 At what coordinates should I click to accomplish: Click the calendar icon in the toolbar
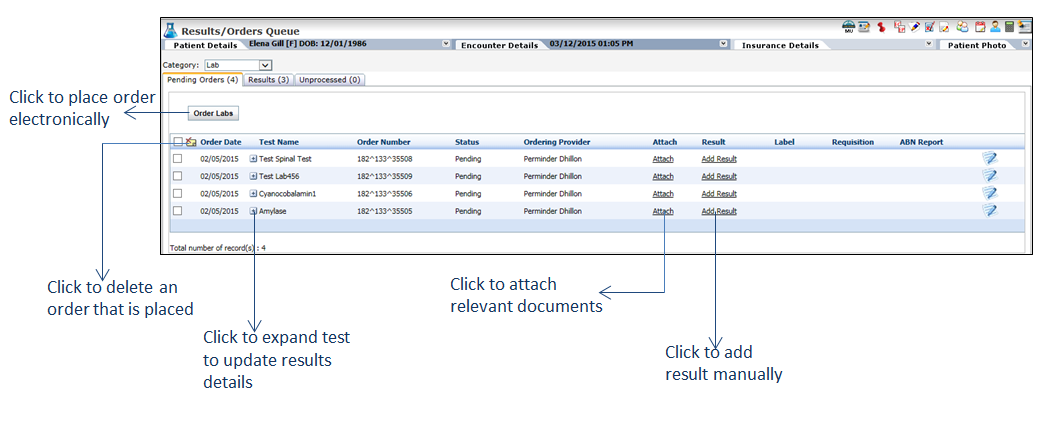click(979, 27)
